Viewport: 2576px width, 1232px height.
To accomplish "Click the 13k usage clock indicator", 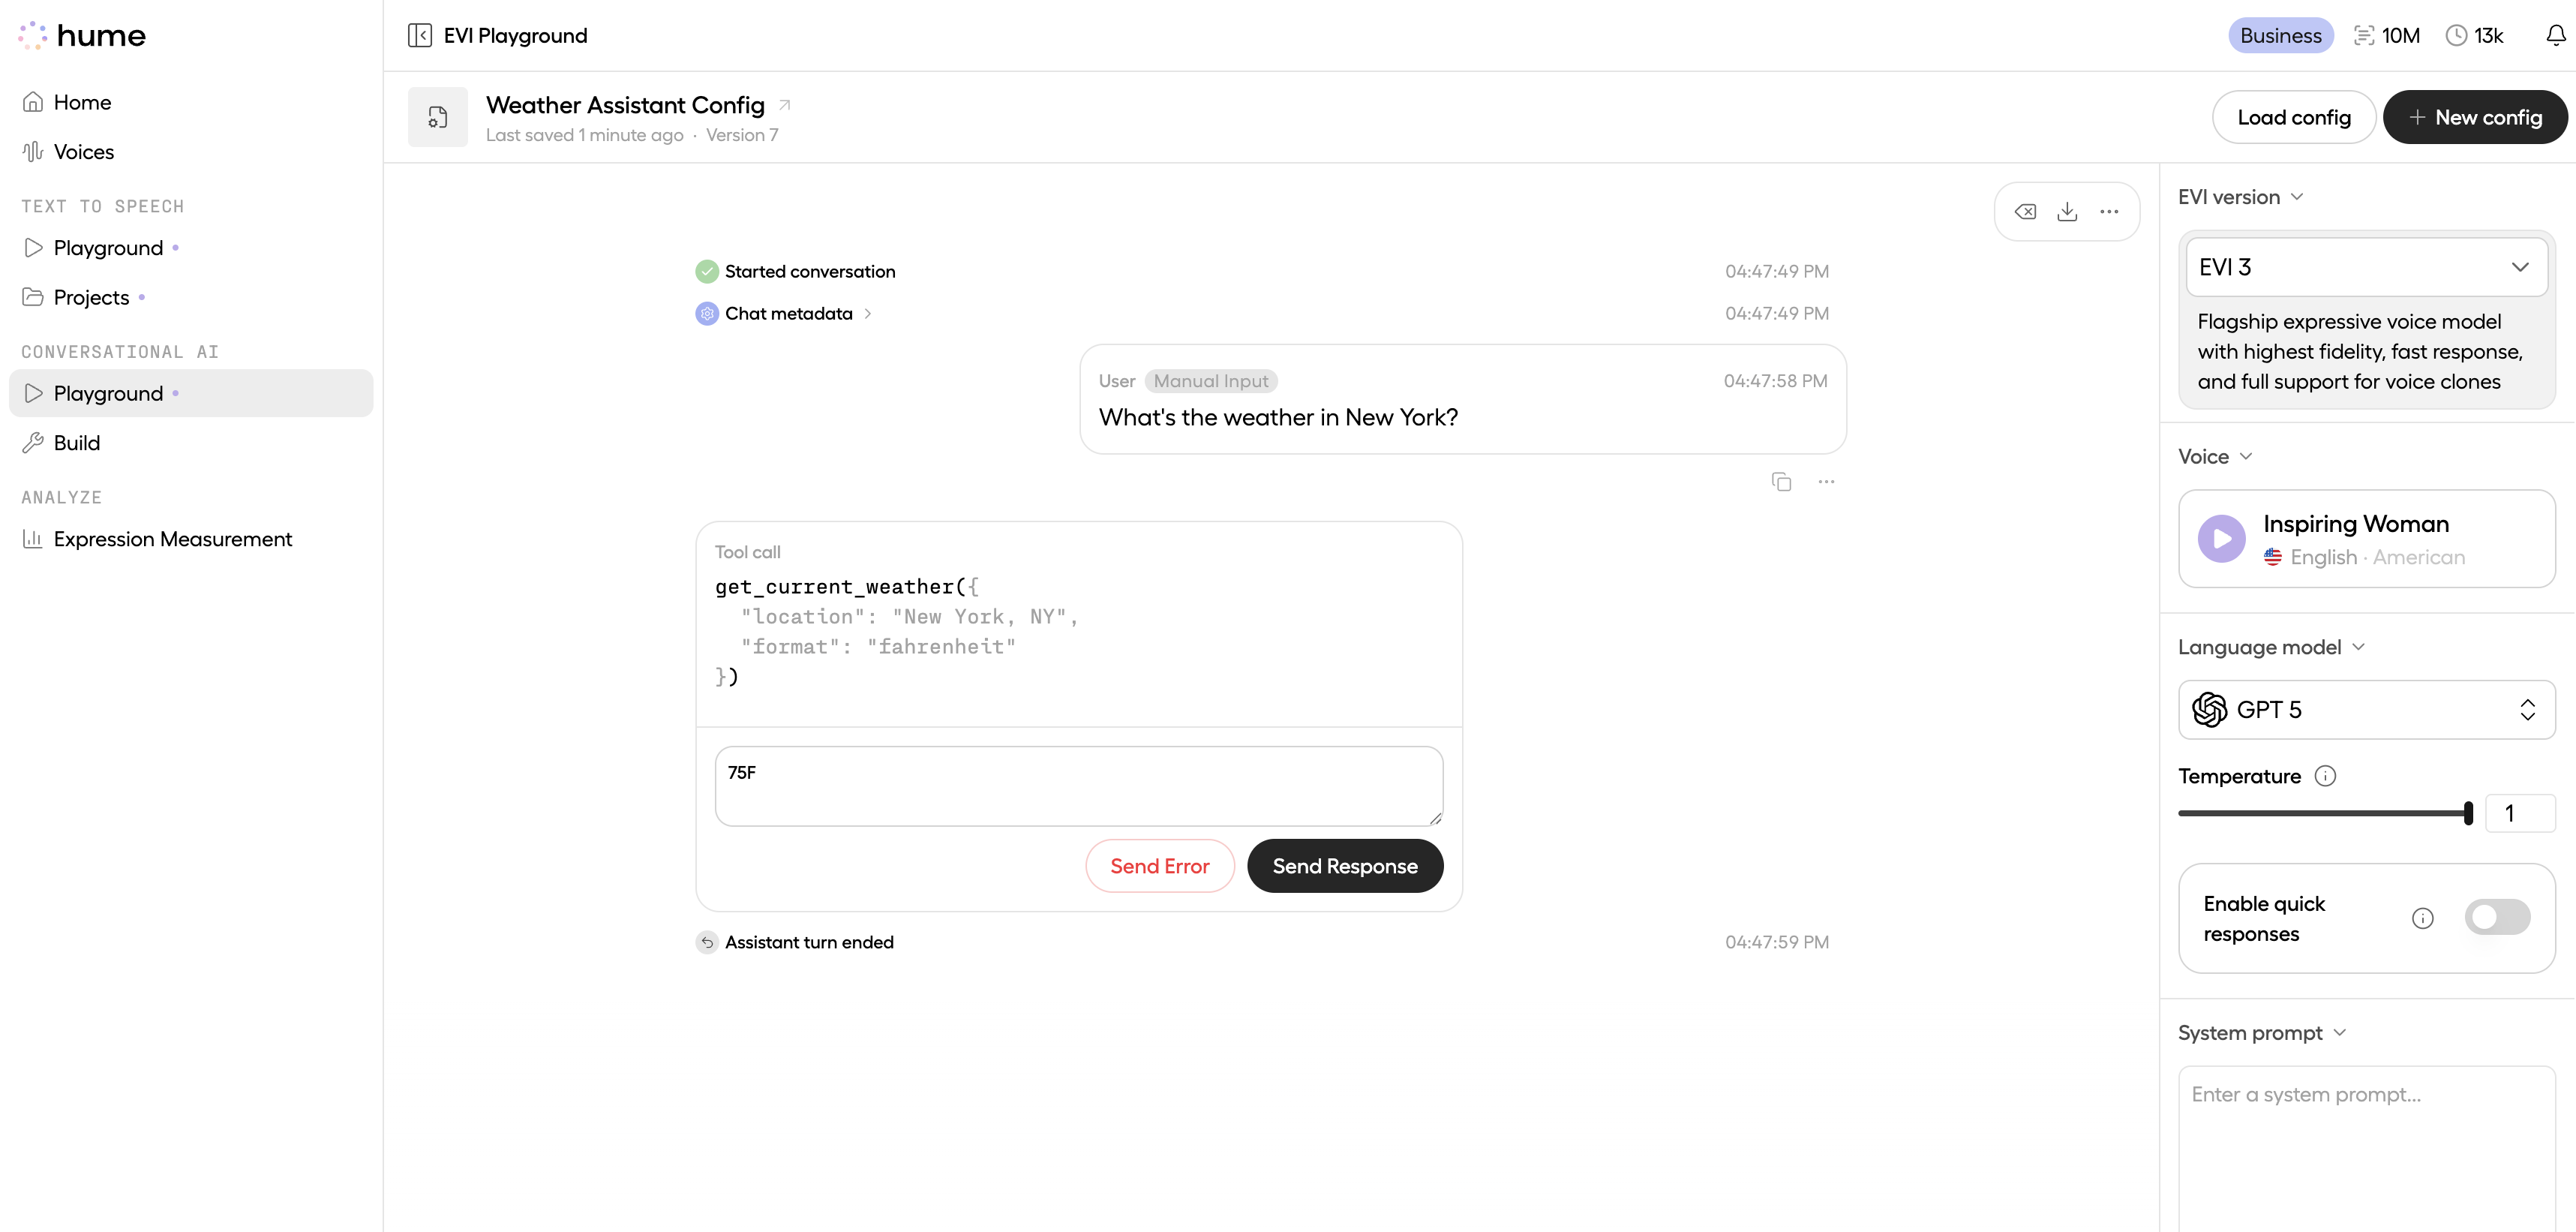I will point(2475,34).
